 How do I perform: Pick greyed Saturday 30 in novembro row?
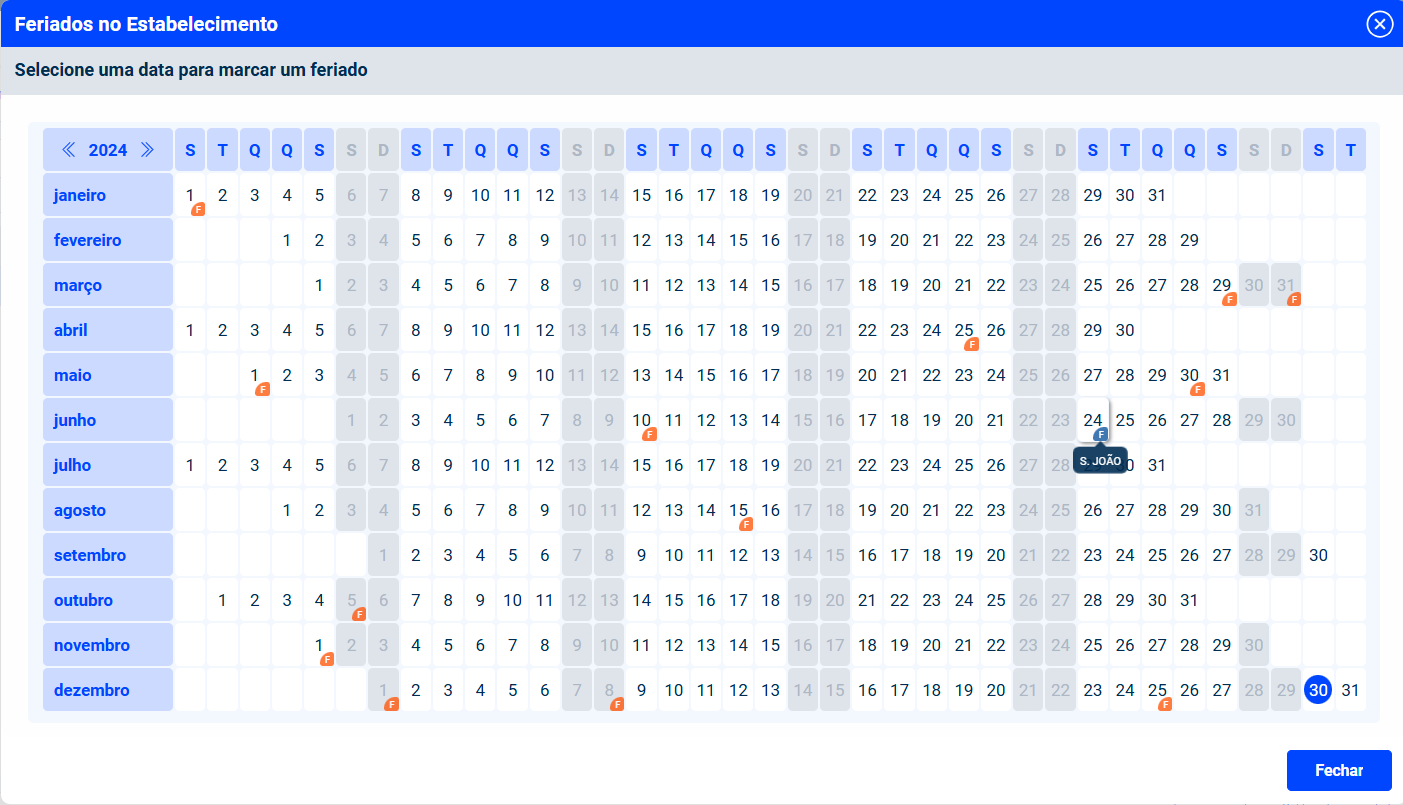(1254, 645)
